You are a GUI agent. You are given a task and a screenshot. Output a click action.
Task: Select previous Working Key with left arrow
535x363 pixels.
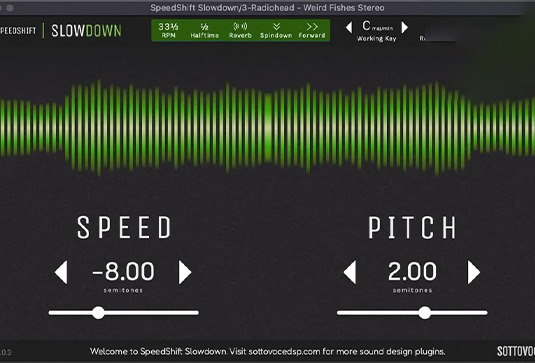pos(349,27)
